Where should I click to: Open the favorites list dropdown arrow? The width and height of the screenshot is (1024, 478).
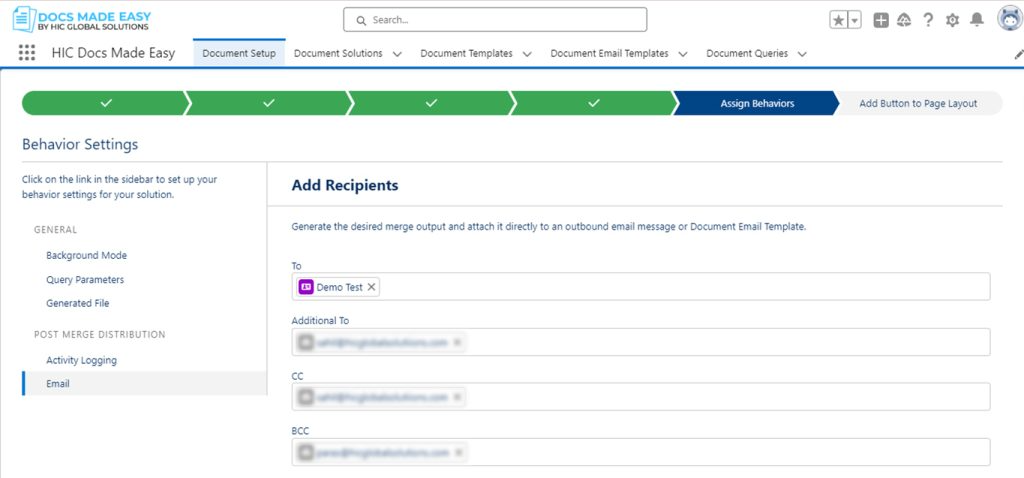point(855,20)
